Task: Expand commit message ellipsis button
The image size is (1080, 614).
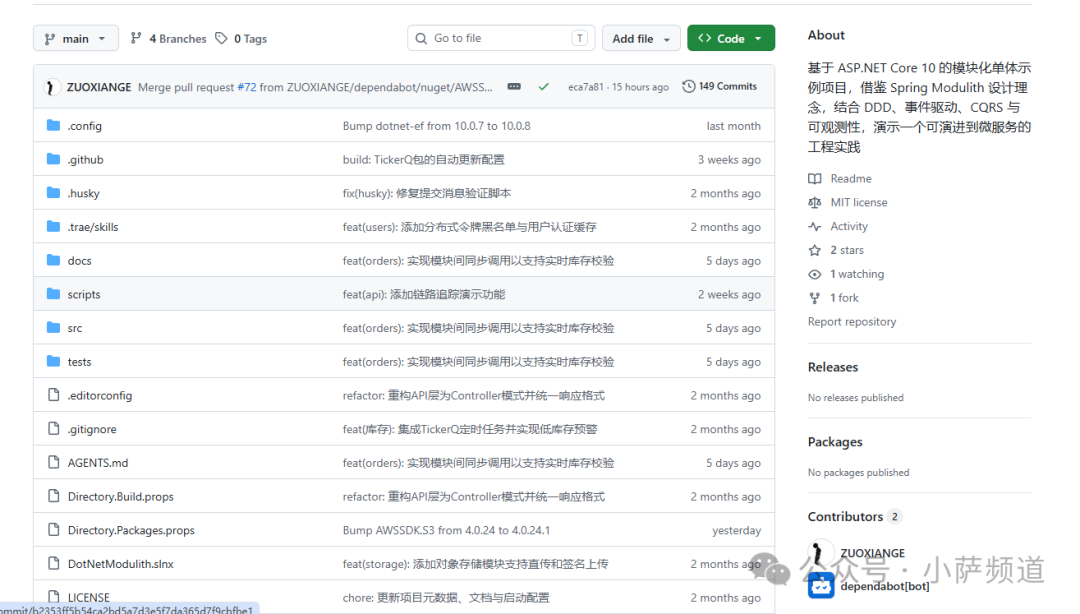Action: (514, 87)
